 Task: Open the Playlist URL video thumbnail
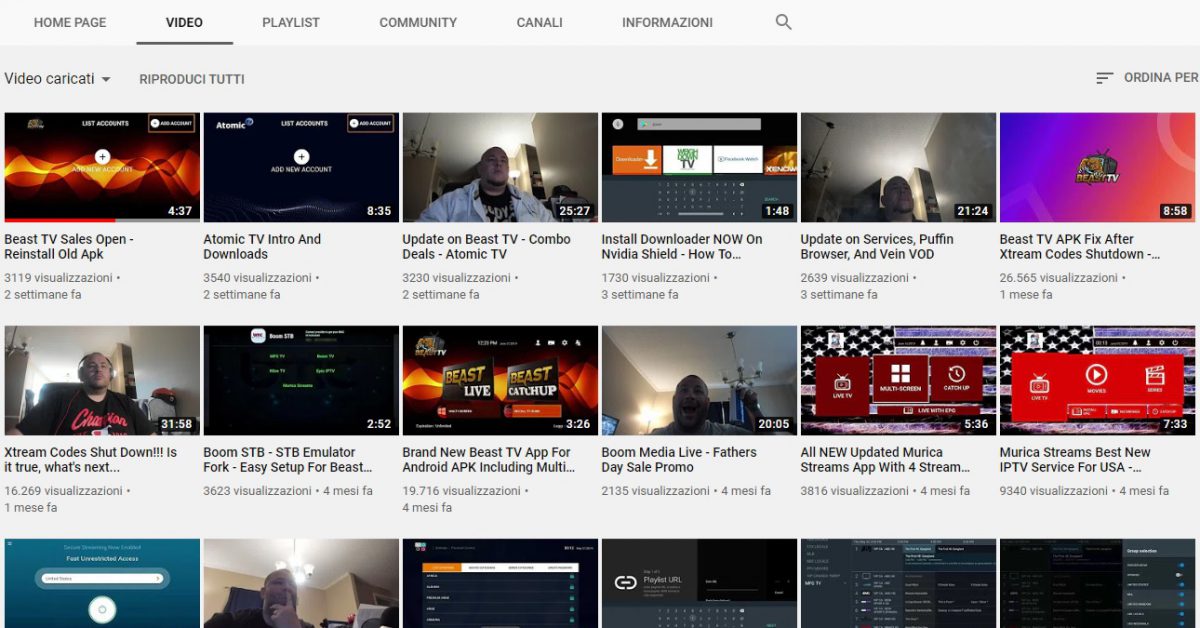coord(699,584)
